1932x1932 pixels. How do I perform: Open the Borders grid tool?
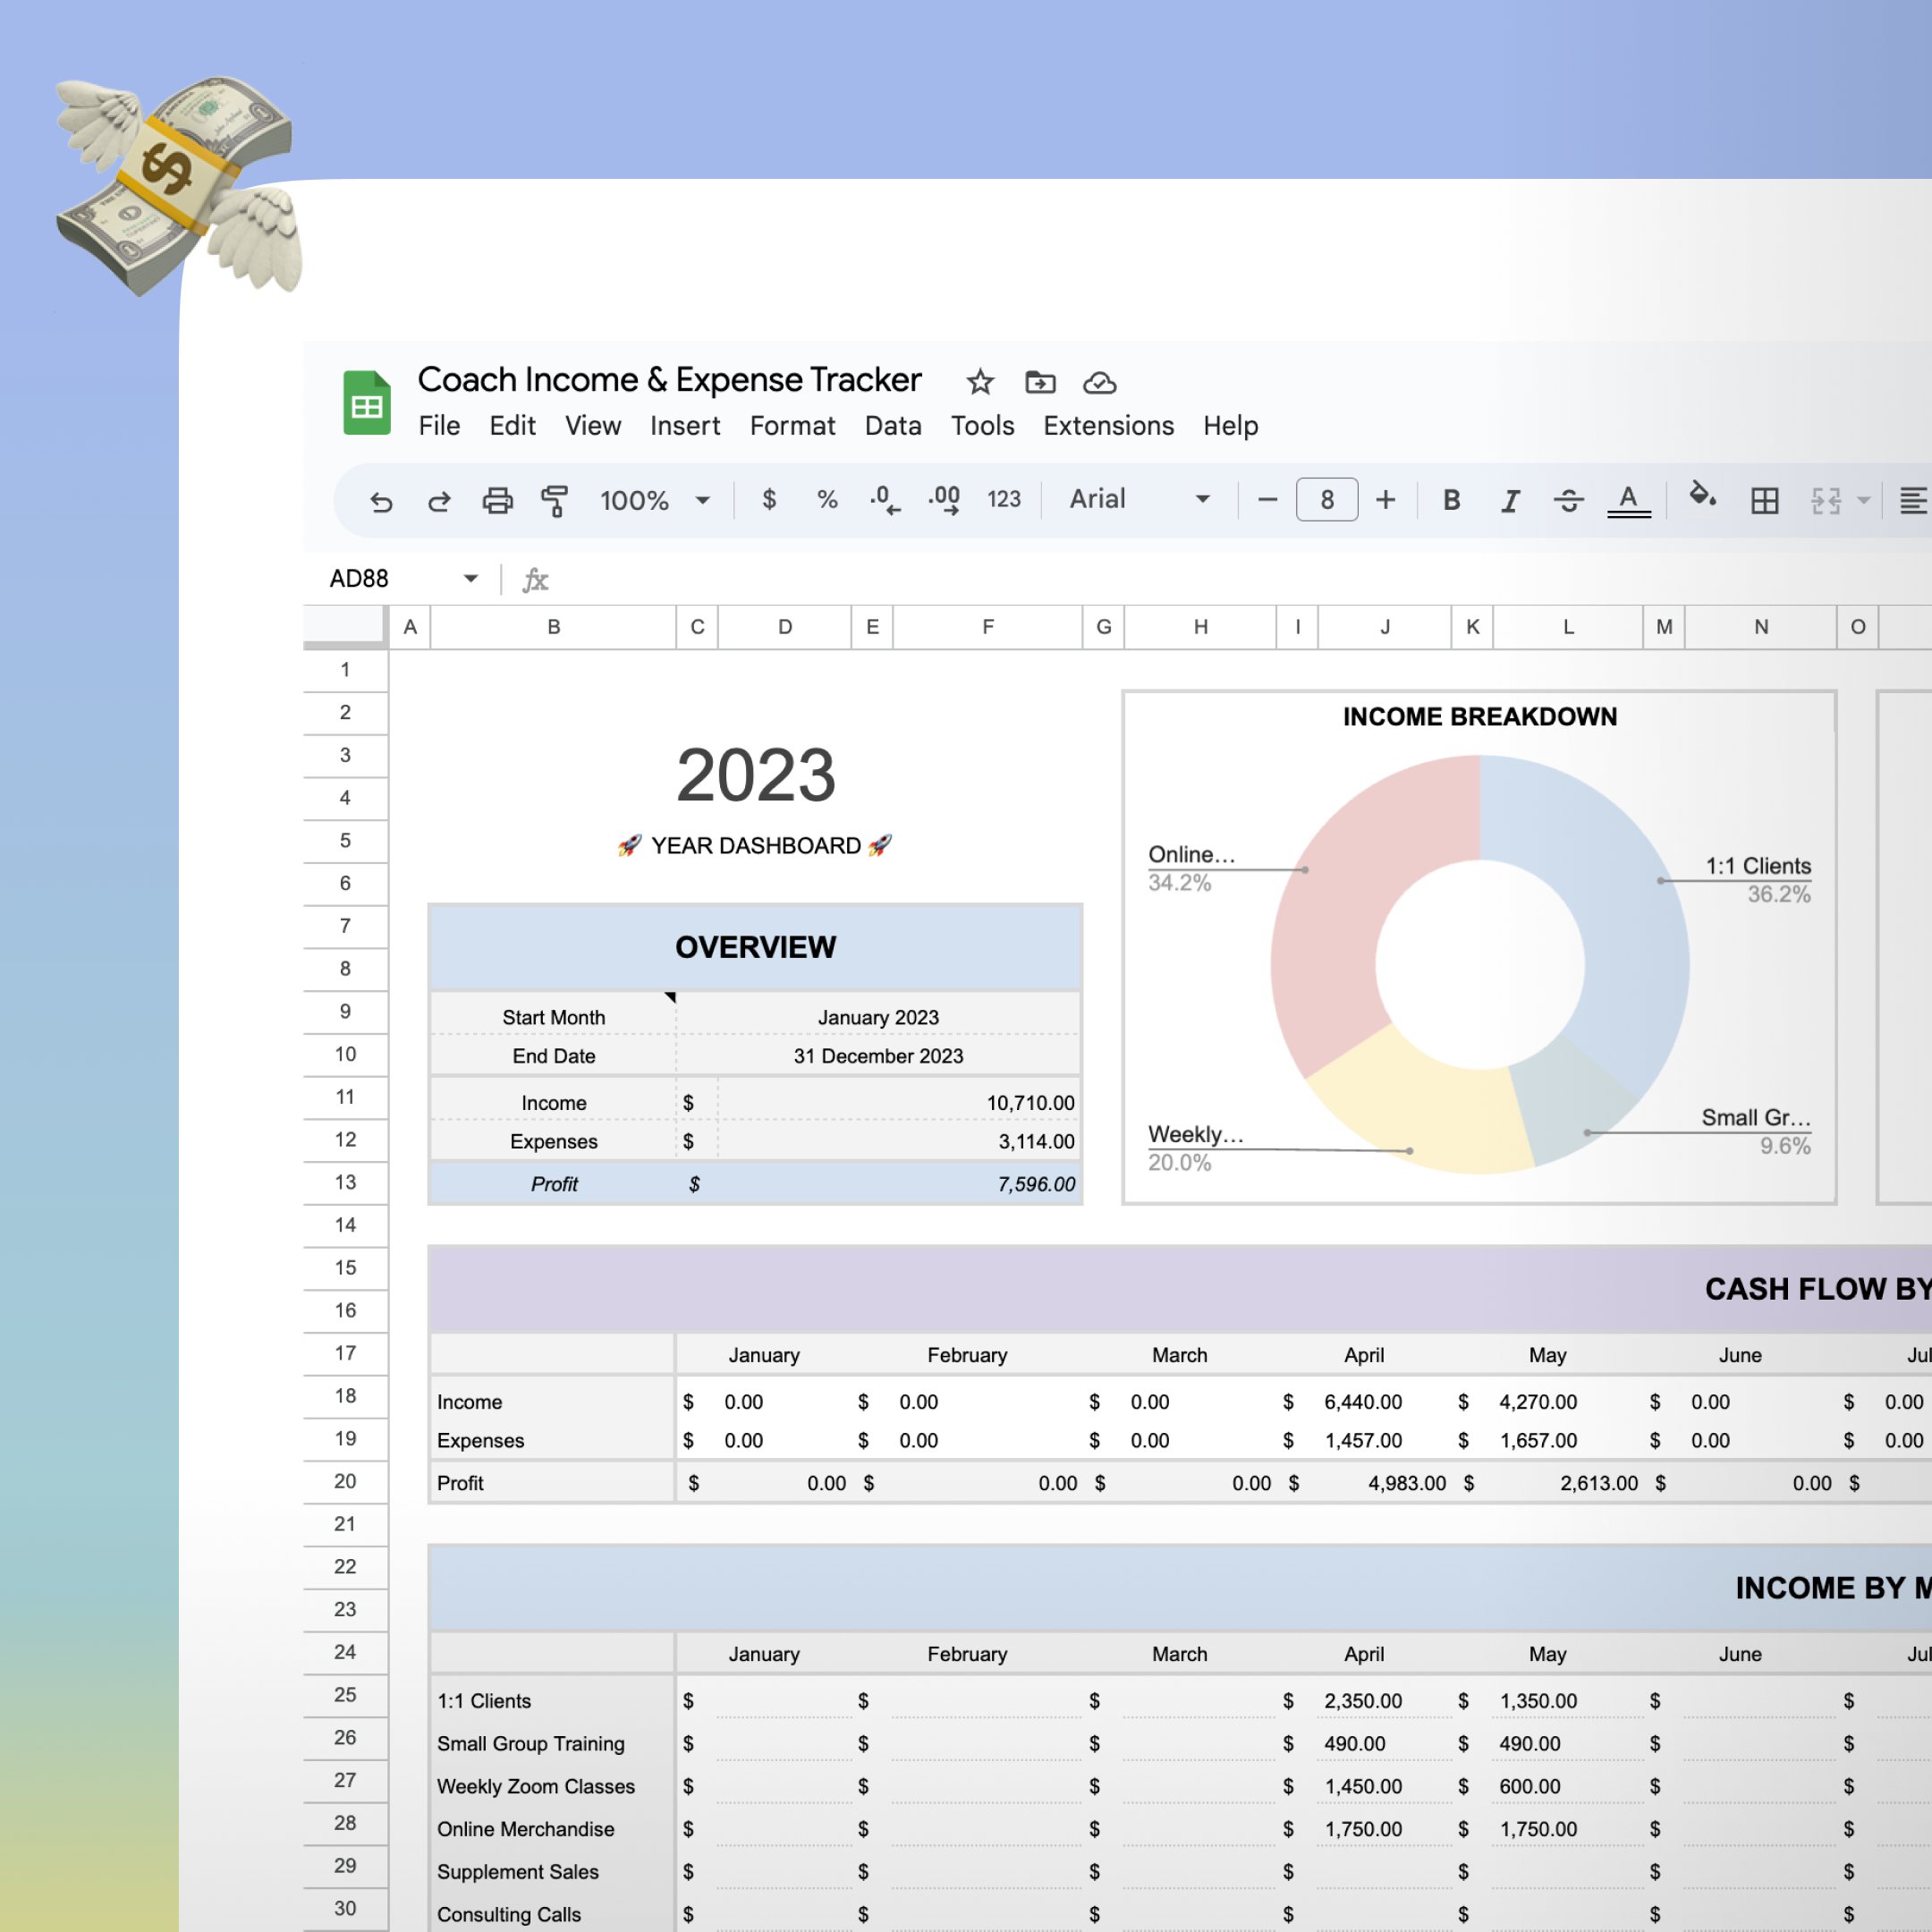pos(1764,500)
